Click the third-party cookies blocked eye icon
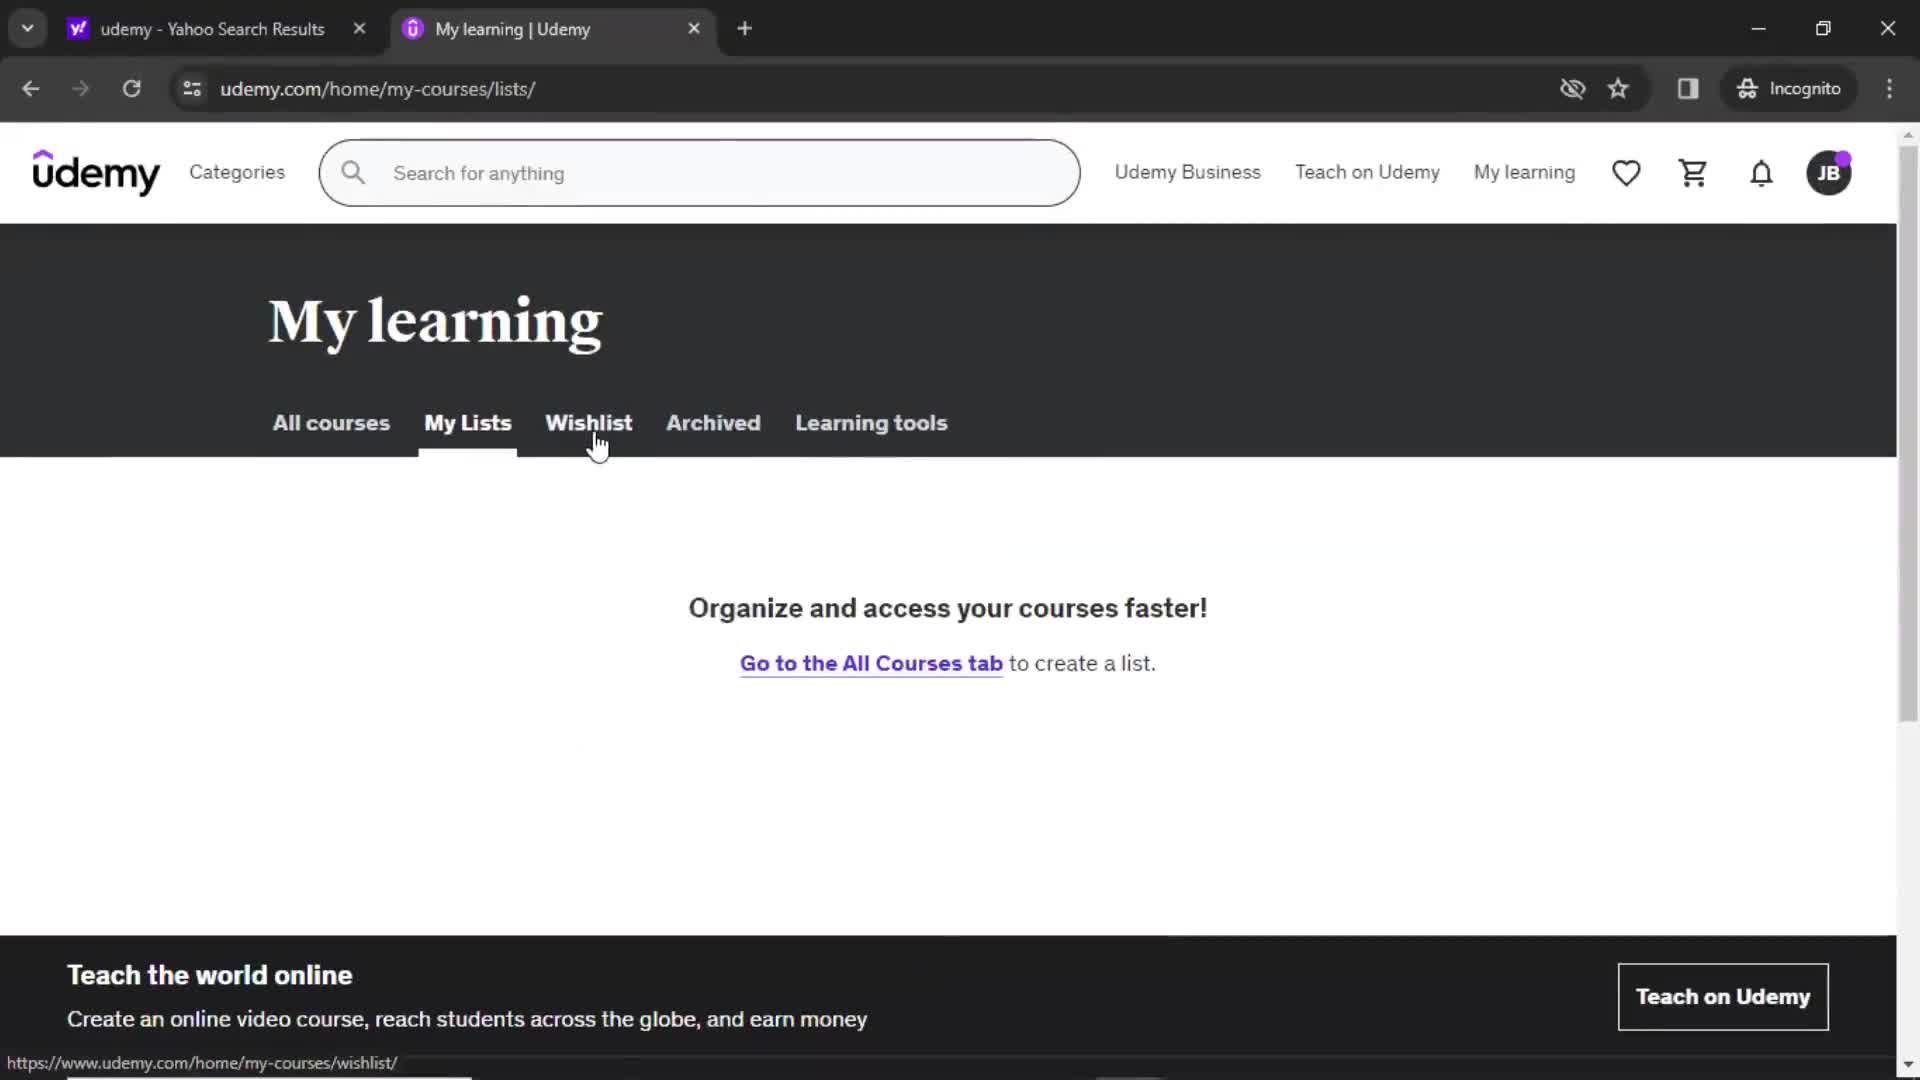The height and width of the screenshot is (1080, 1920). 1572,89
